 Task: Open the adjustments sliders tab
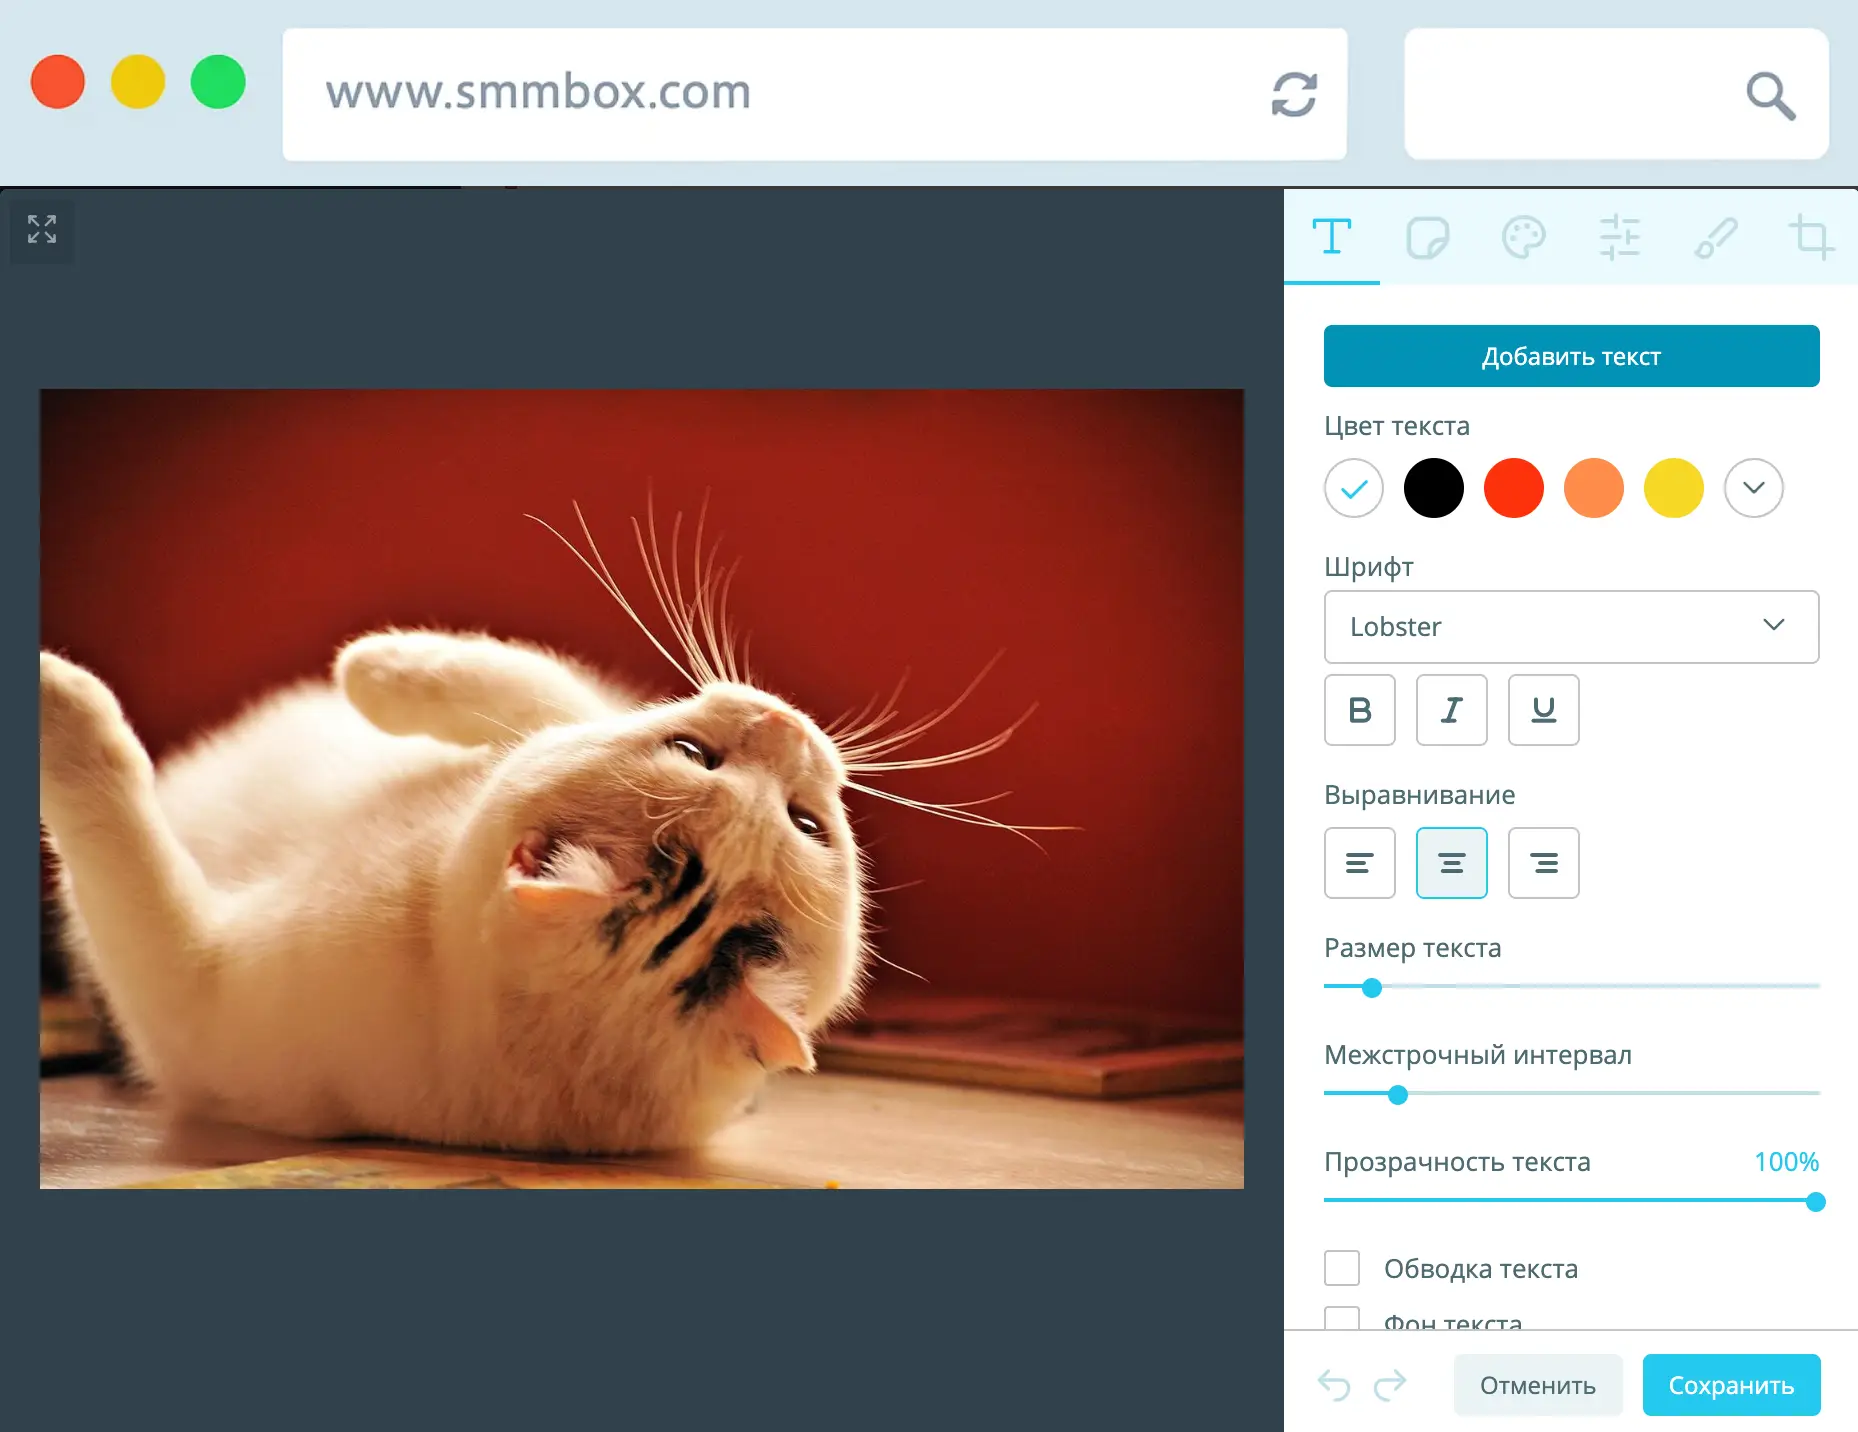point(1619,238)
